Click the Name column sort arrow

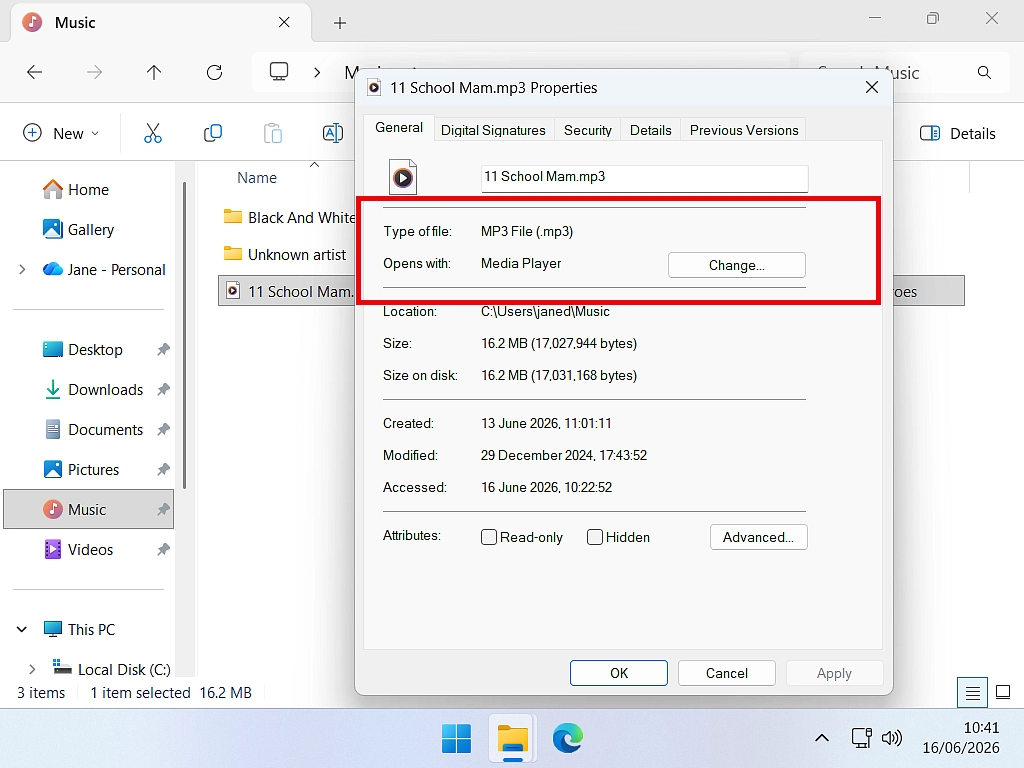tap(314, 165)
